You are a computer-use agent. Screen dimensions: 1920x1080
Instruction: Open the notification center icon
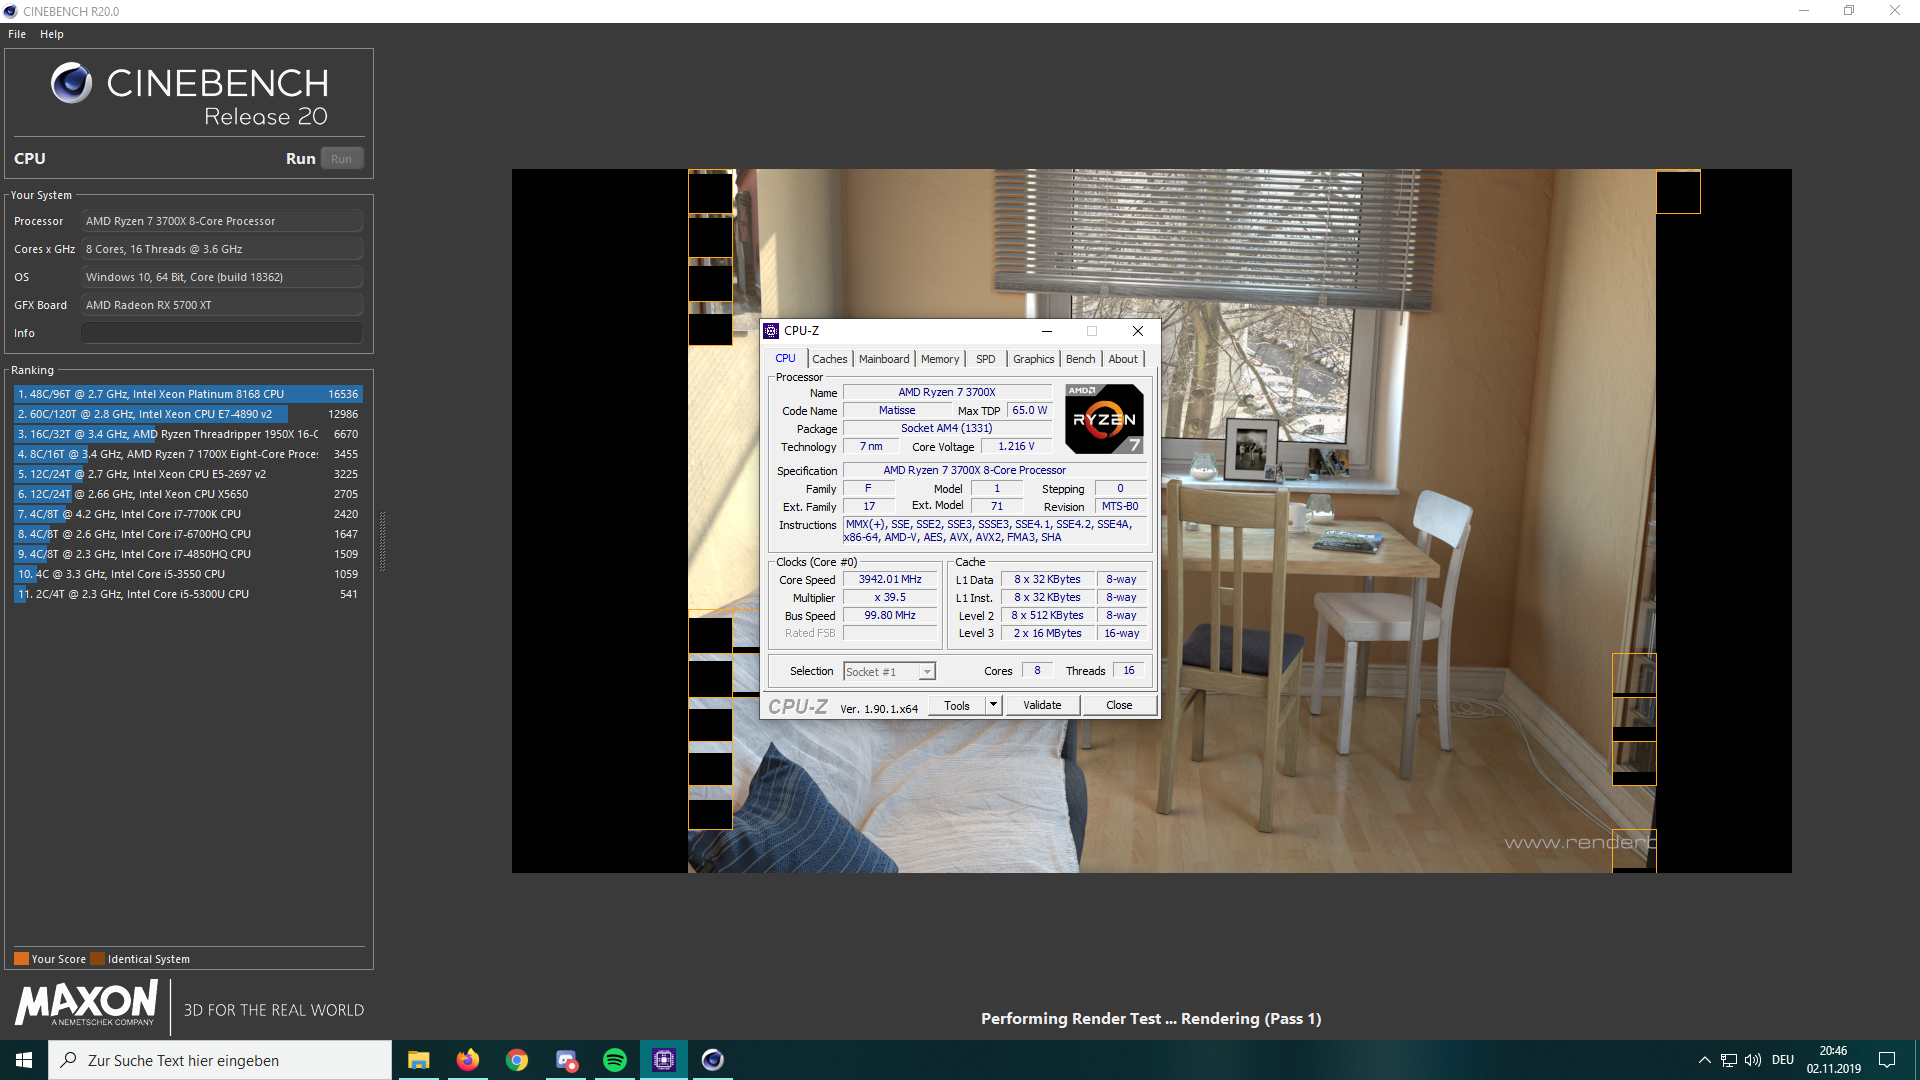pos(1887,1060)
